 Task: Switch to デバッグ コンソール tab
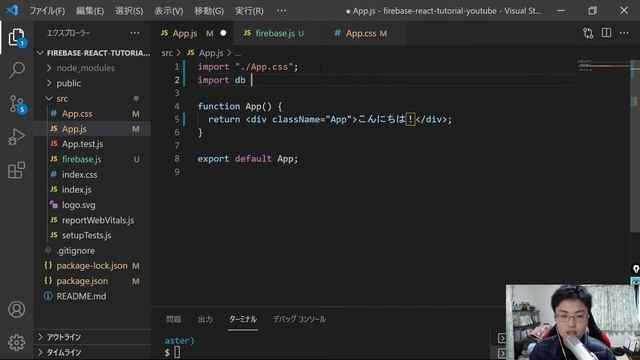[299, 319]
